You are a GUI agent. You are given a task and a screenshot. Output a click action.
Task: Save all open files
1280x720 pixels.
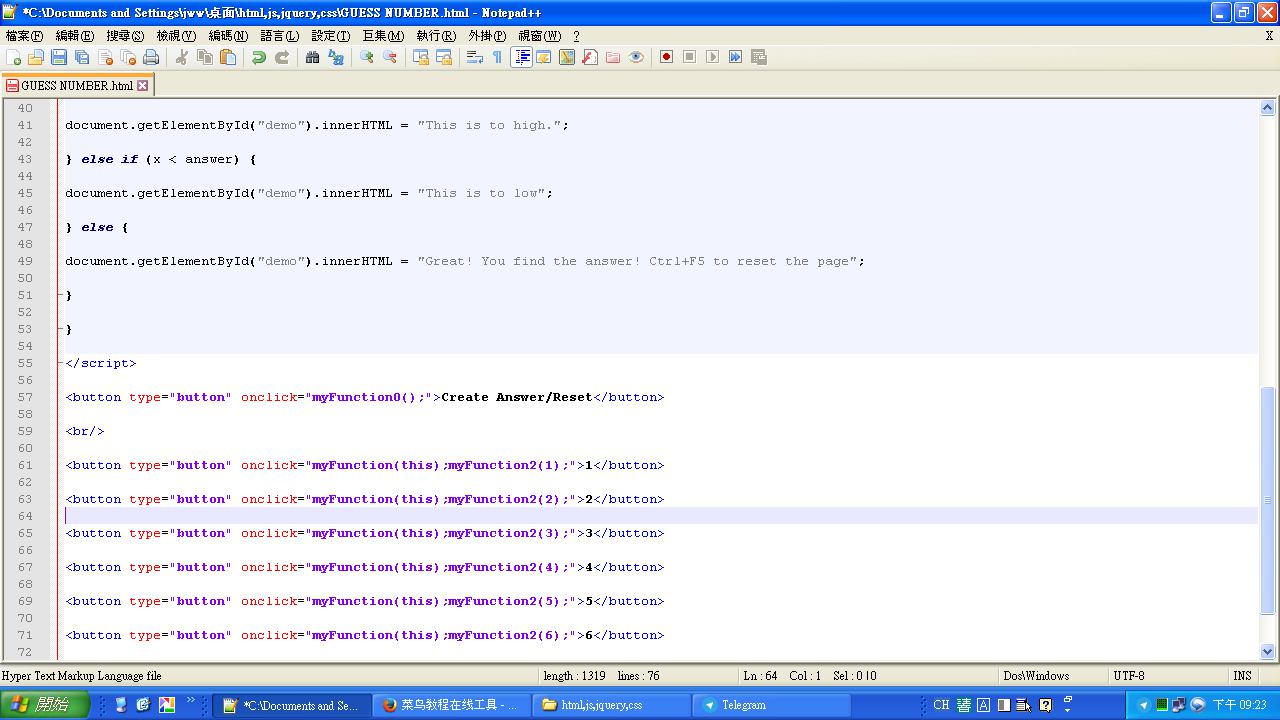coord(82,57)
